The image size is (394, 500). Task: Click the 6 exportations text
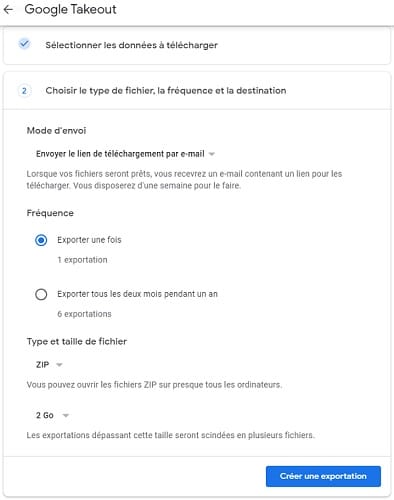[x=84, y=314]
